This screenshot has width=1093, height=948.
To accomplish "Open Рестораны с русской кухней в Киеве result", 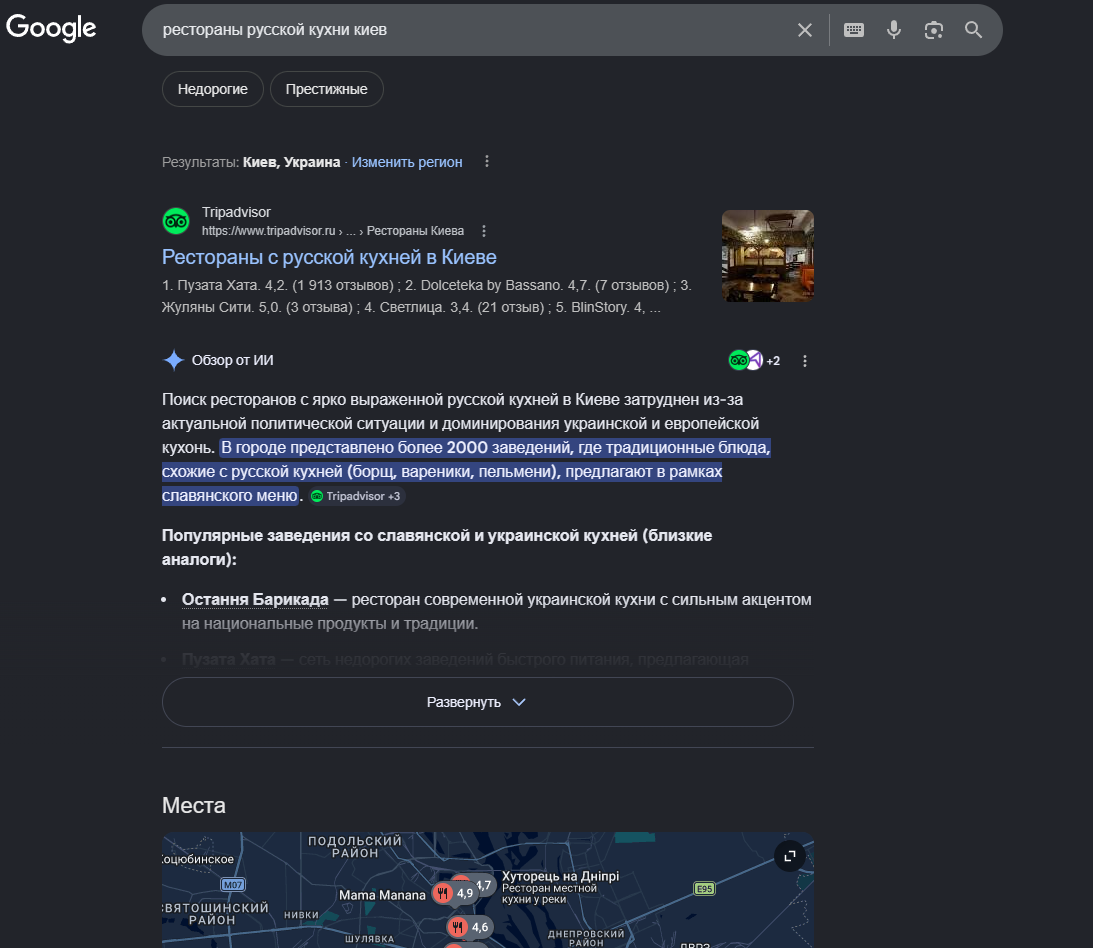I will [329, 257].
